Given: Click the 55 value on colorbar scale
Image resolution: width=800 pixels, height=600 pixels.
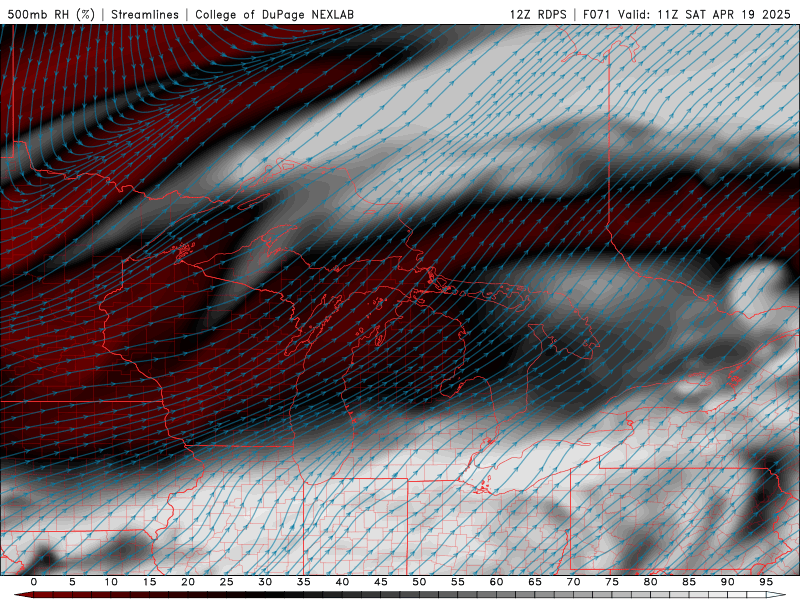Looking at the screenshot, I should (x=458, y=582).
